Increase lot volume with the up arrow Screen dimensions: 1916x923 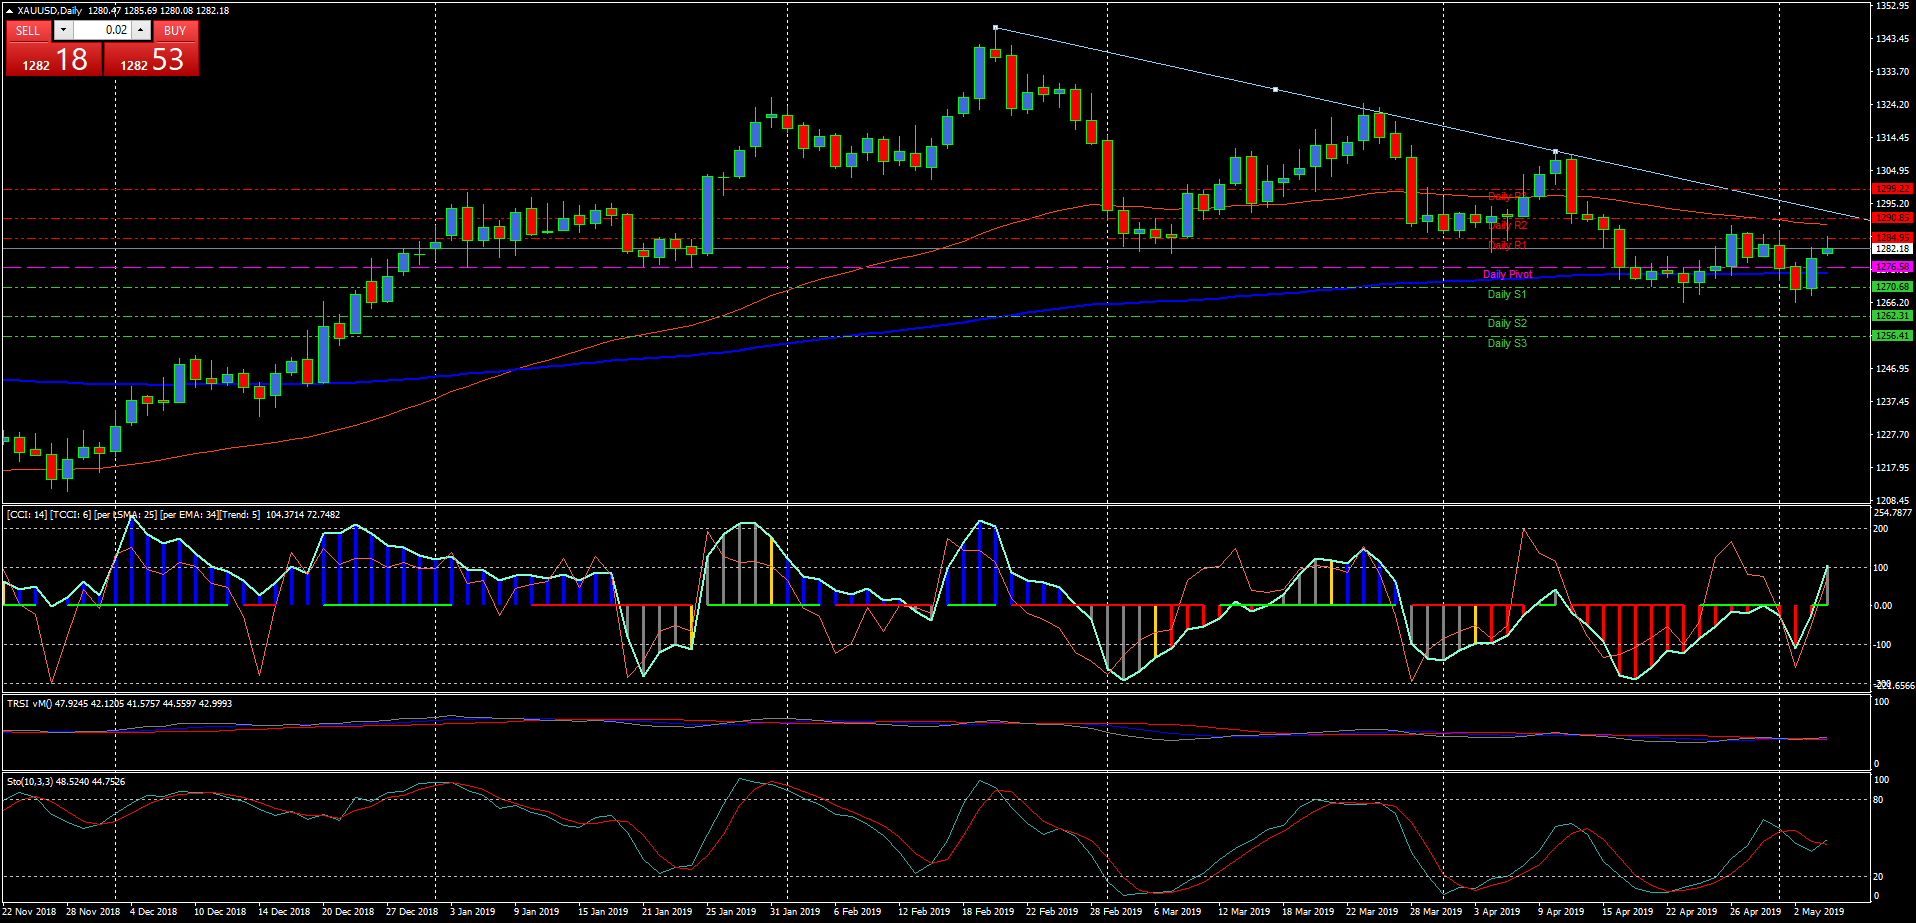[141, 30]
